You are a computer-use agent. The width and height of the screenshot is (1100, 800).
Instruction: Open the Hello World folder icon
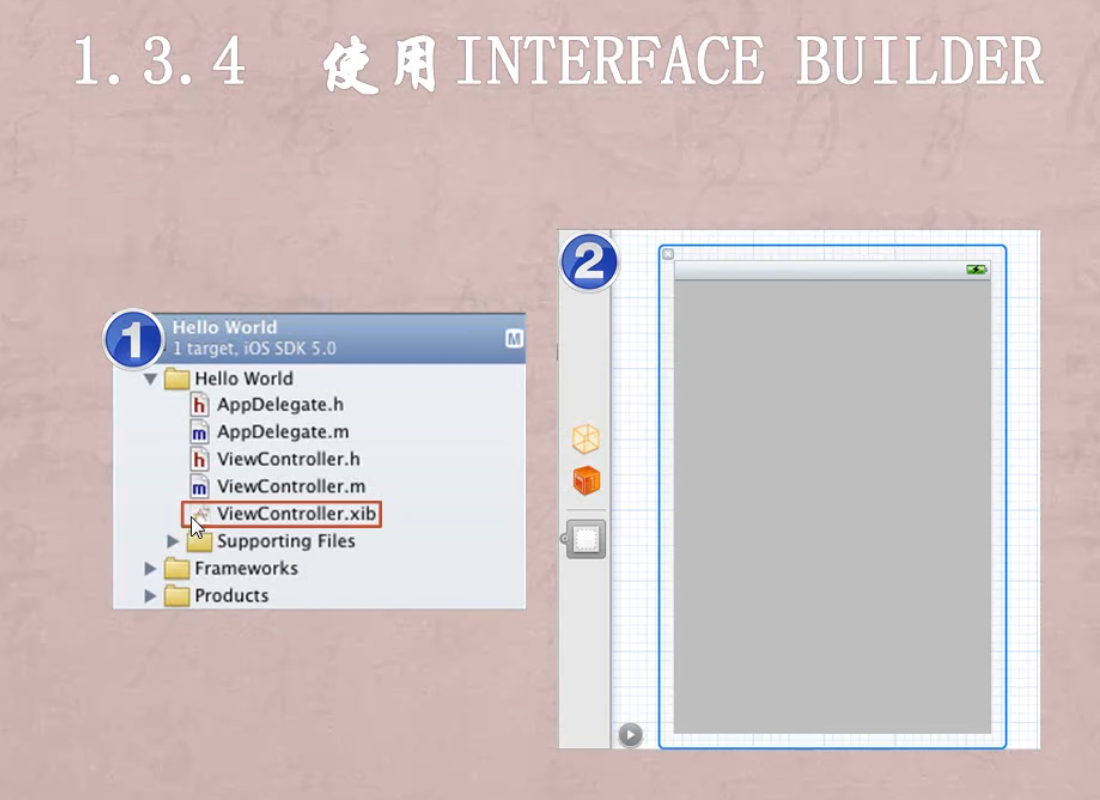click(x=177, y=379)
